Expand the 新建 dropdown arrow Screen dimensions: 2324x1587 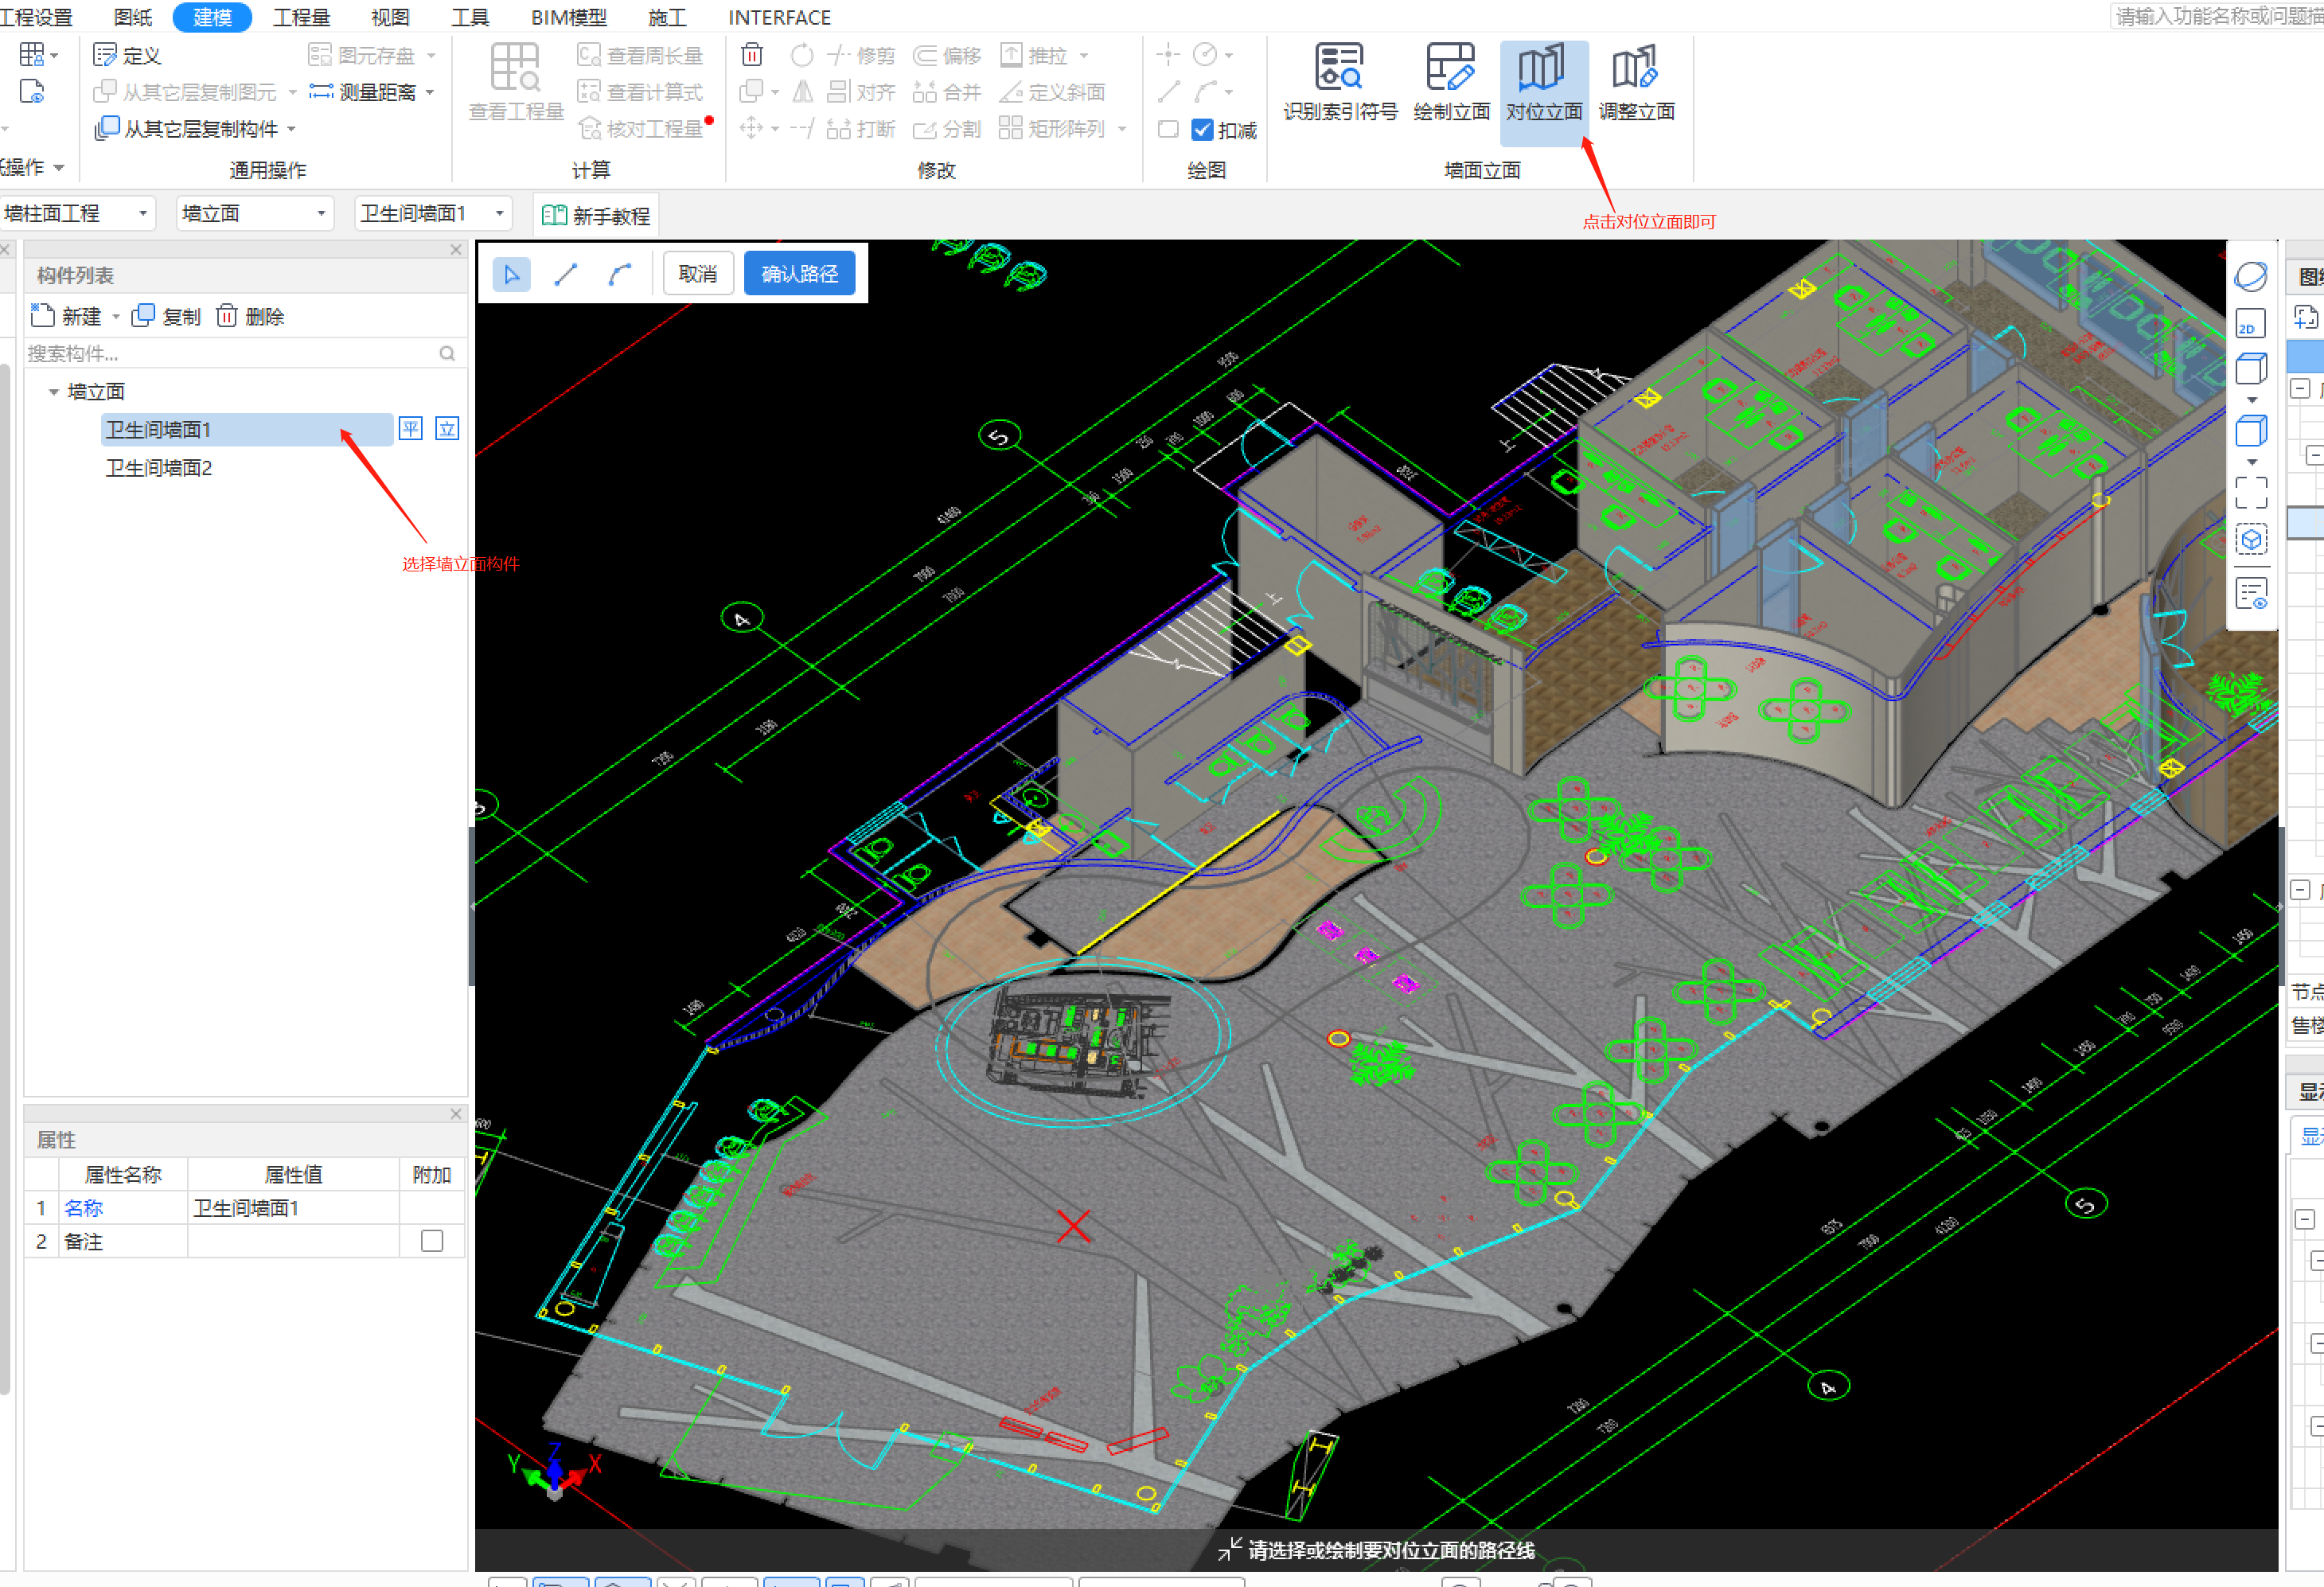[x=116, y=317]
